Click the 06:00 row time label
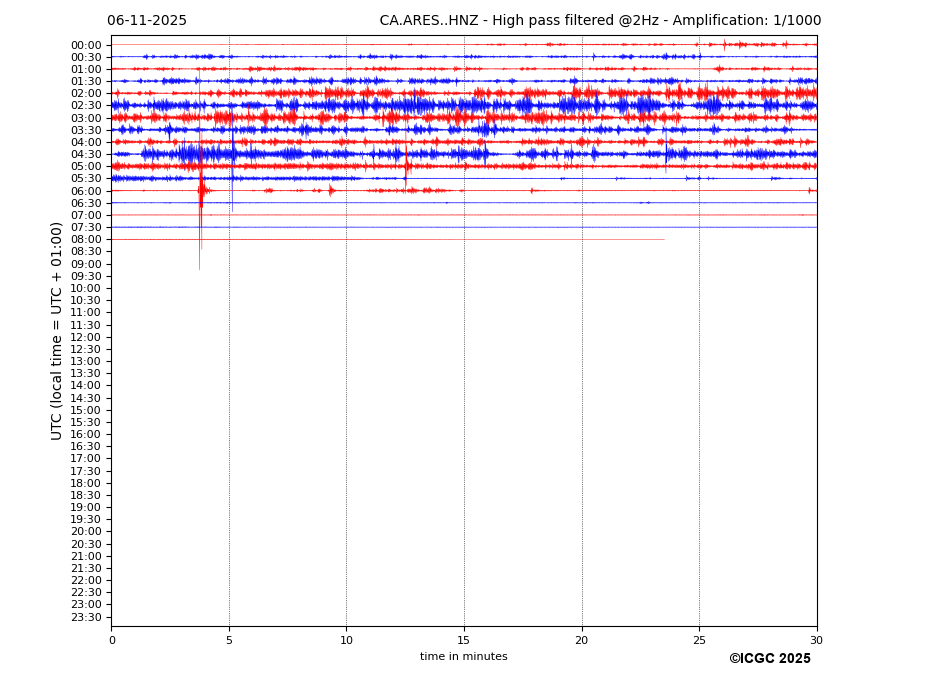 tap(86, 191)
